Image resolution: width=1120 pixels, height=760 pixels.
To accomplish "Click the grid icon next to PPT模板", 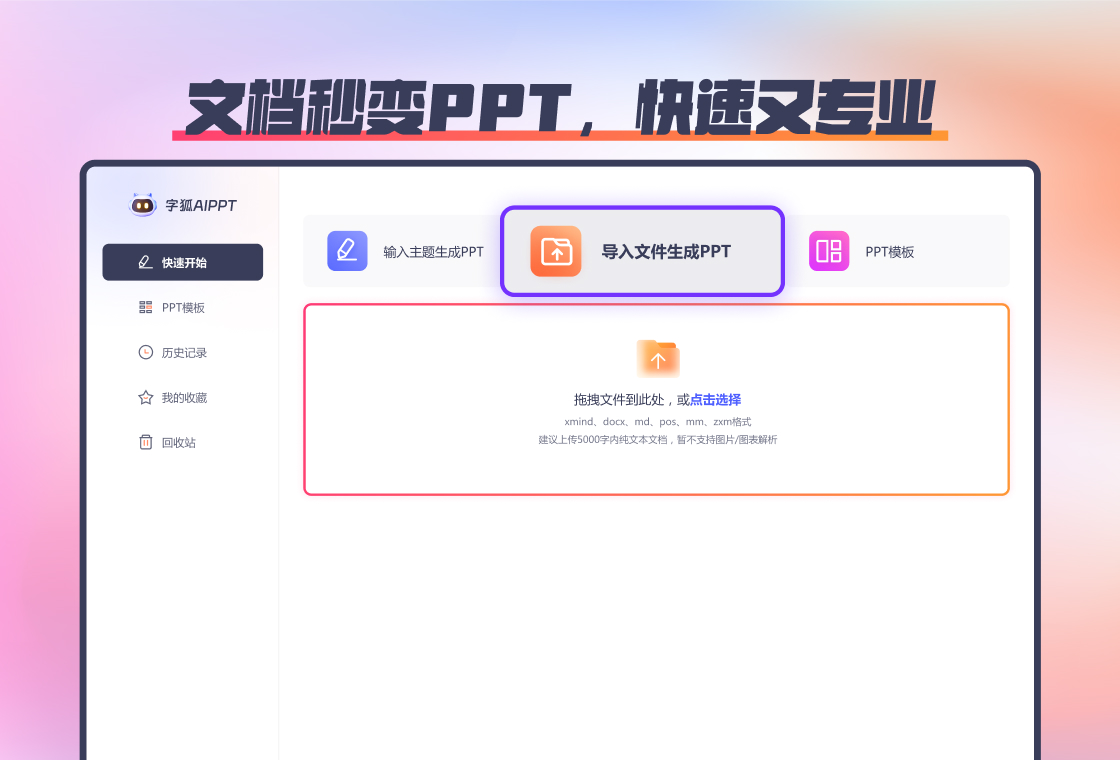I will (145, 307).
